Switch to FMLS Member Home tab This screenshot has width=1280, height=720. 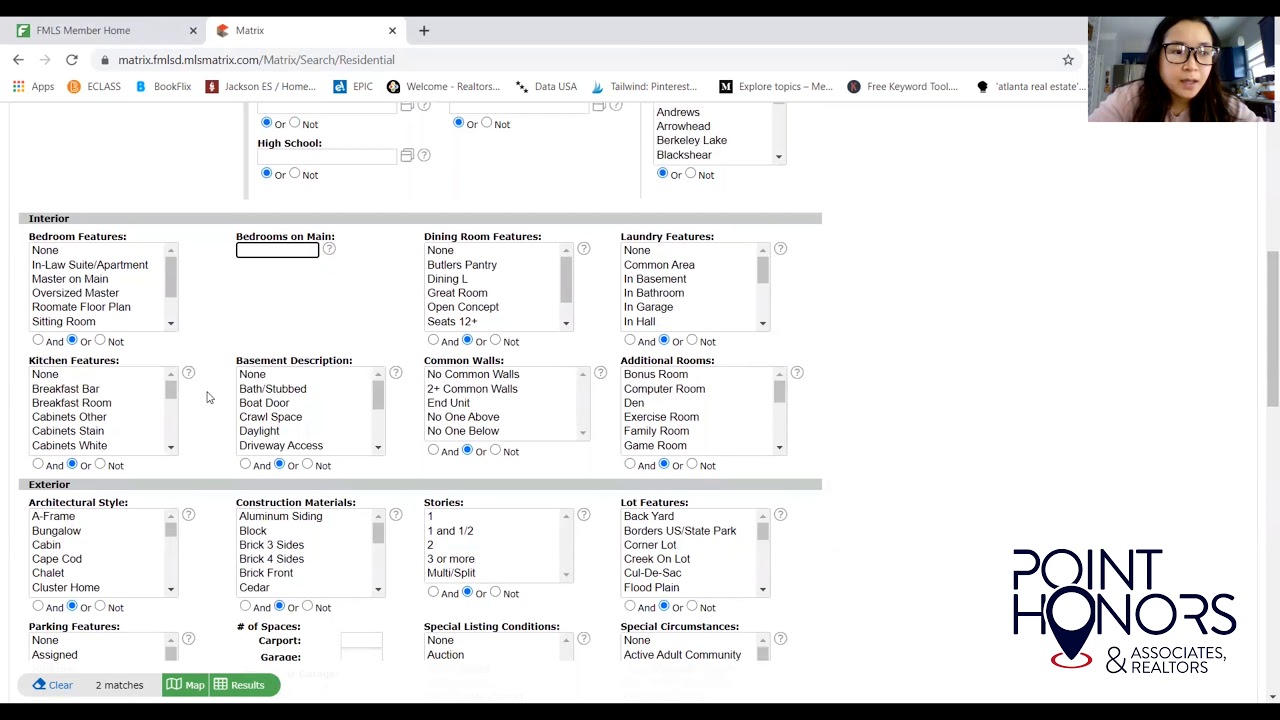(x=106, y=31)
